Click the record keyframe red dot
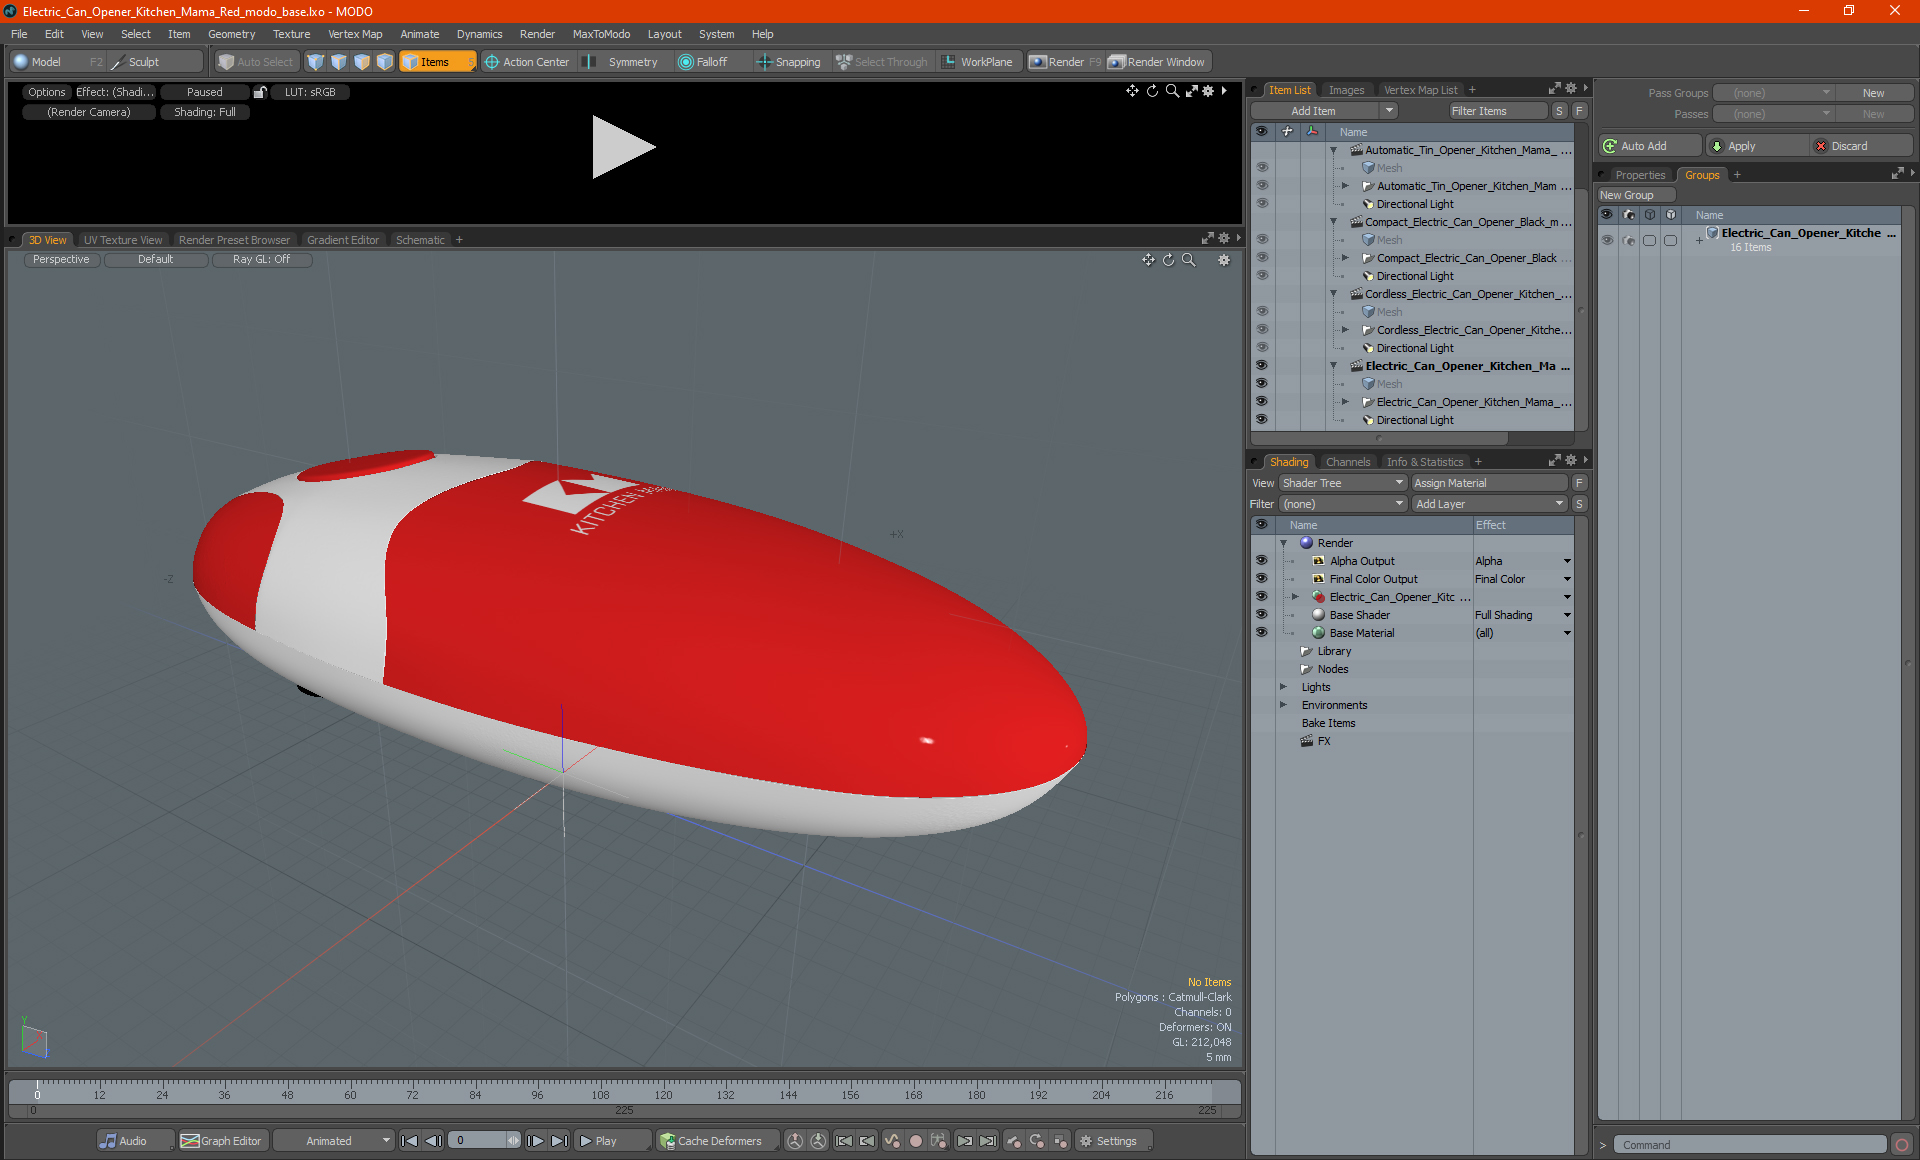The height and width of the screenshot is (1160, 1920). pos(916,1141)
